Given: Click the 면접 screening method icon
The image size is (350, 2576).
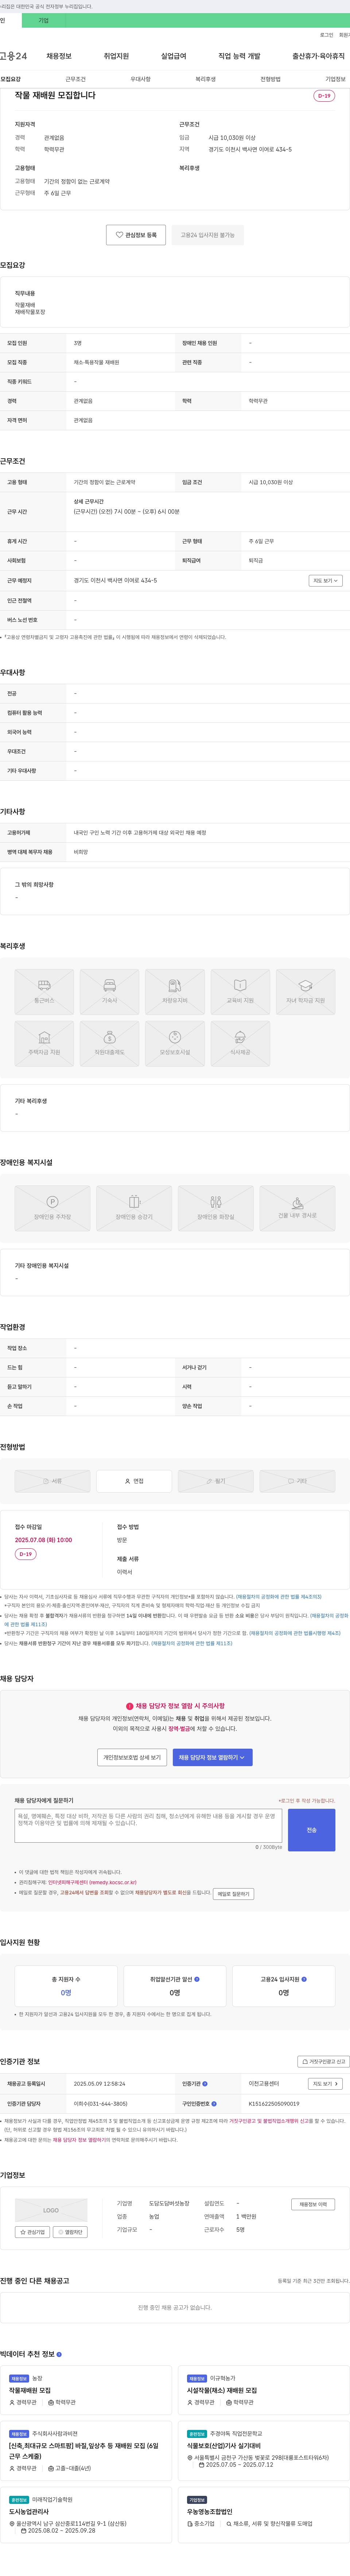Looking at the screenshot, I should [x=134, y=1481].
